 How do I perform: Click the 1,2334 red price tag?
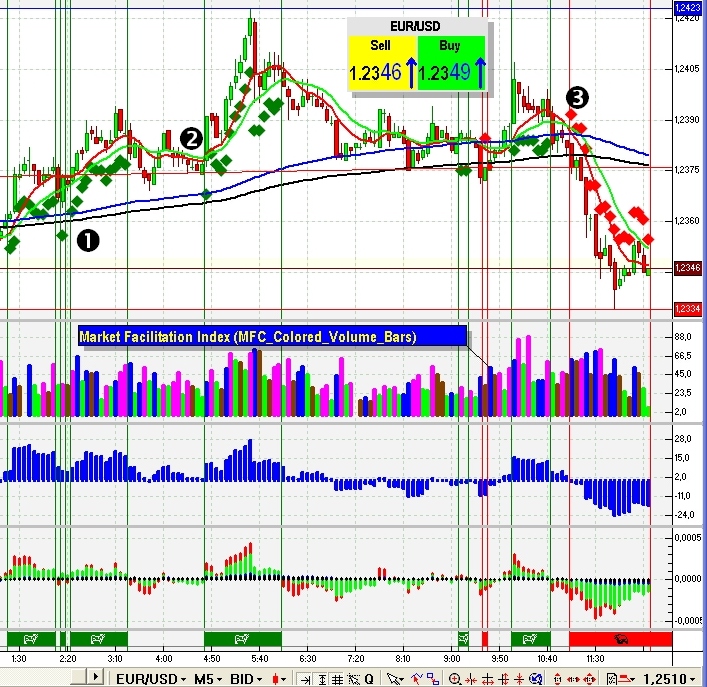click(x=688, y=309)
